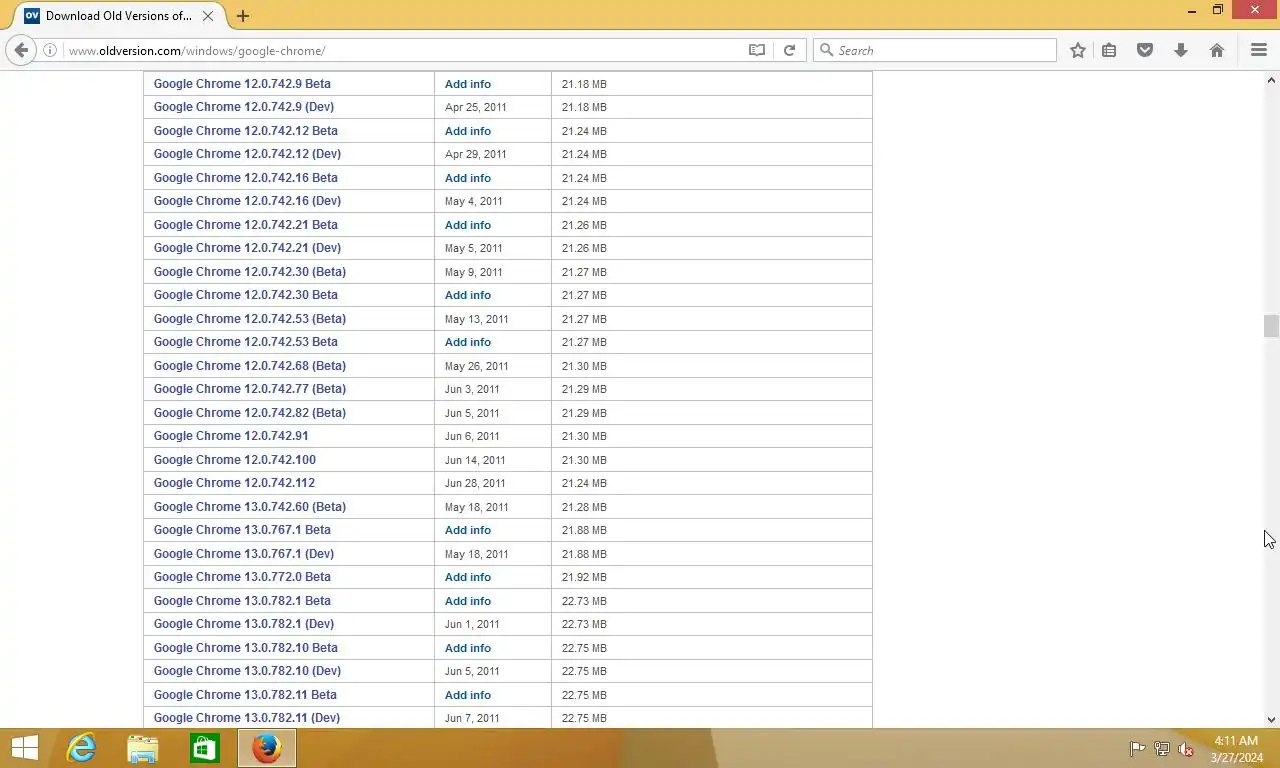
Task: Select the Download Old Versions tab
Action: pos(120,16)
